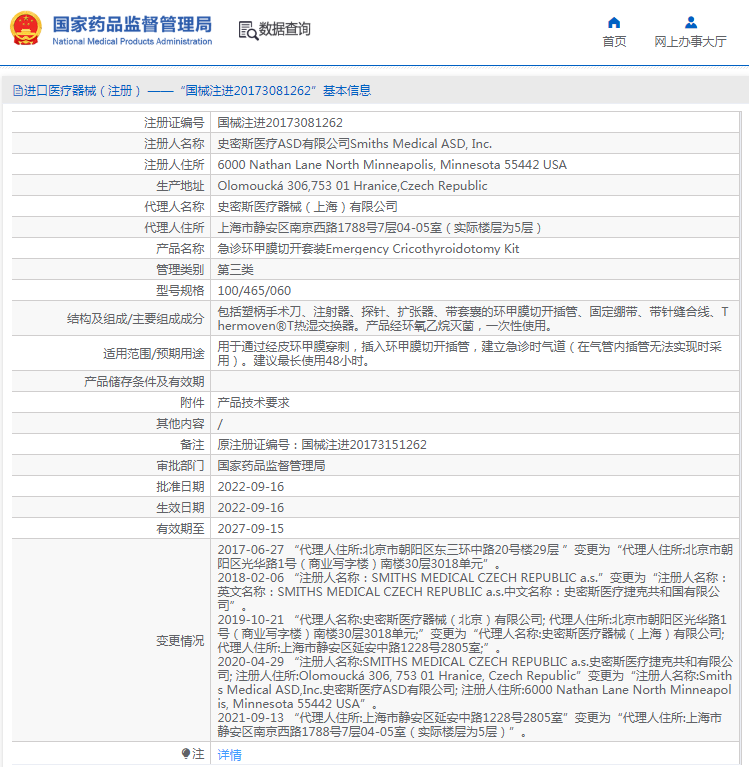Go to 网上办事大厅 from top navigation
749x767 pixels.
click(x=690, y=41)
